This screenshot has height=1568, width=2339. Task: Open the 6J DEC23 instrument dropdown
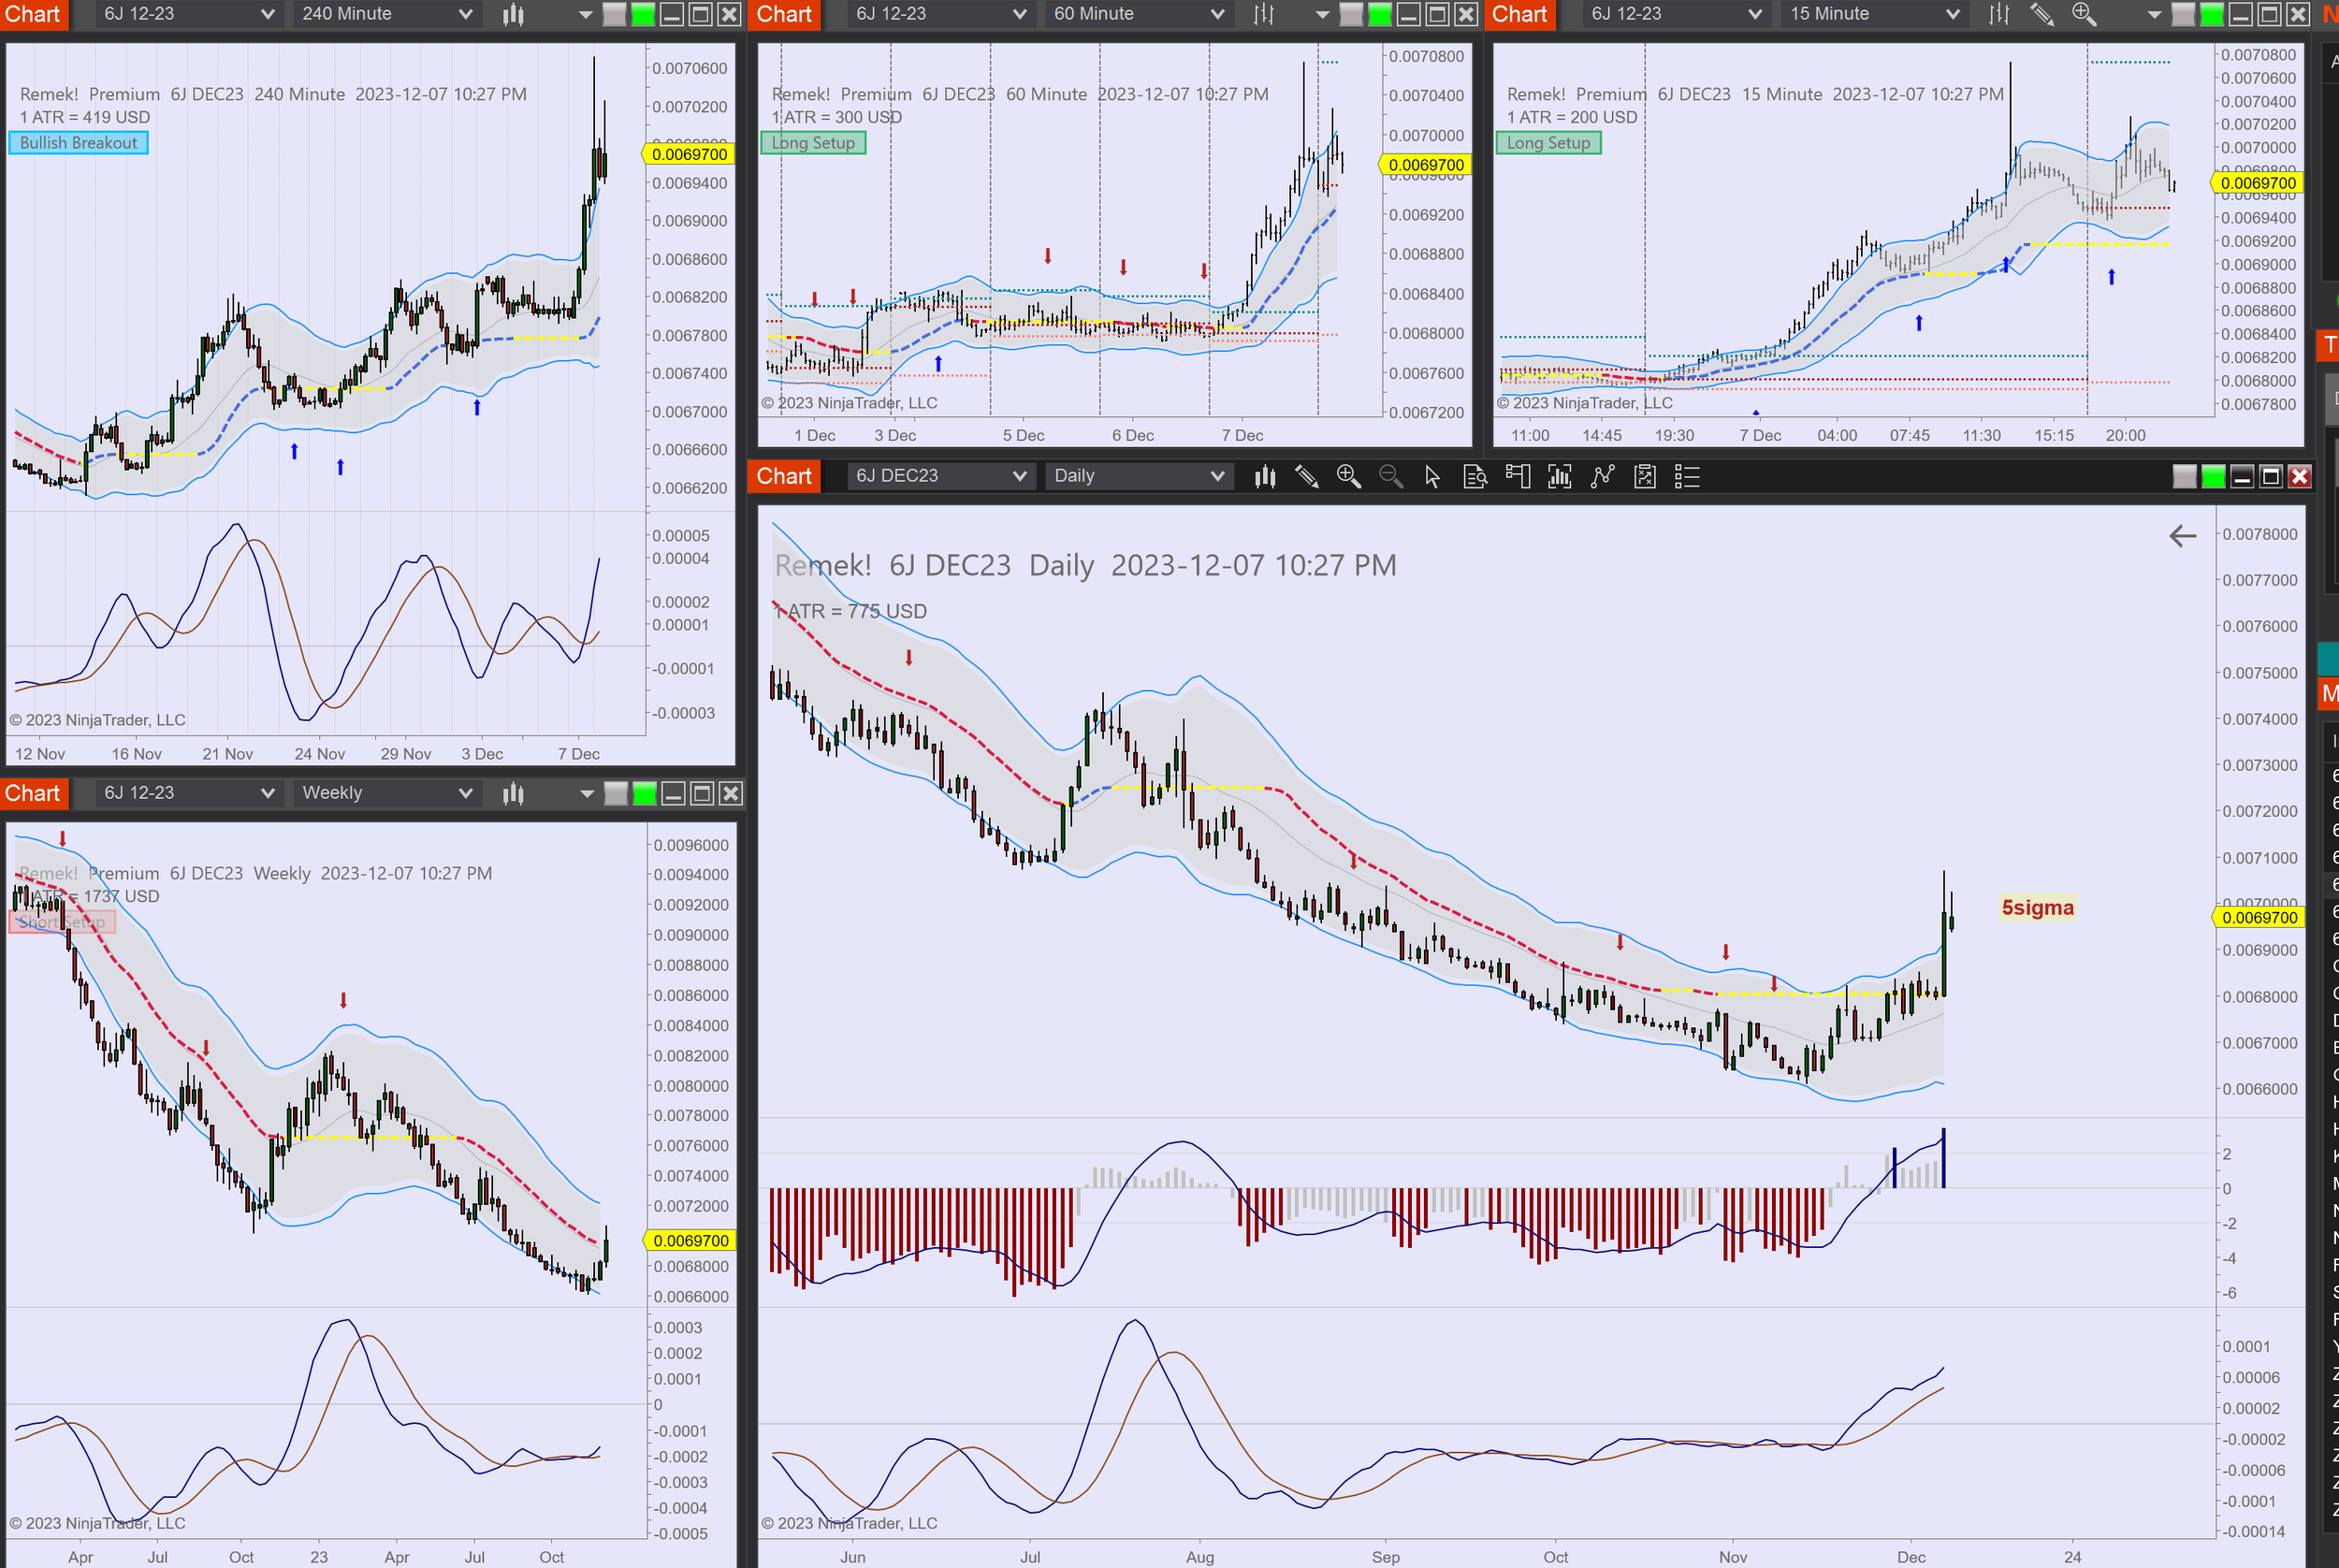(x=939, y=476)
